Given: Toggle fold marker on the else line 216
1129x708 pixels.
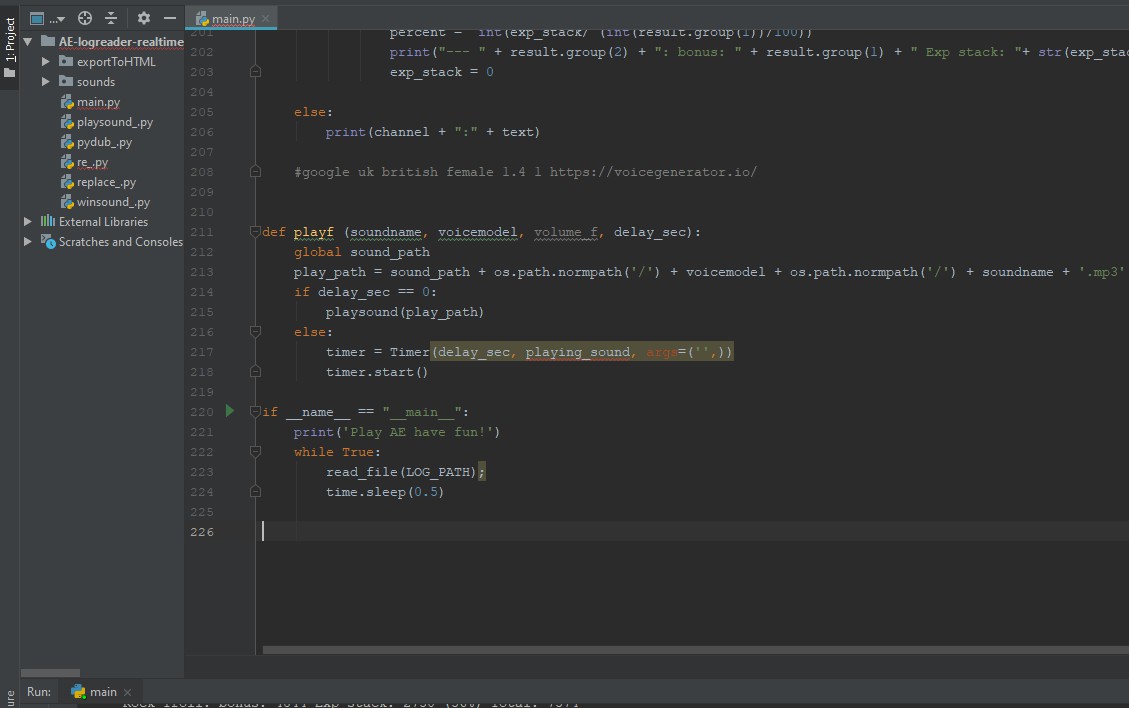Looking at the screenshot, I should (256, 332).
